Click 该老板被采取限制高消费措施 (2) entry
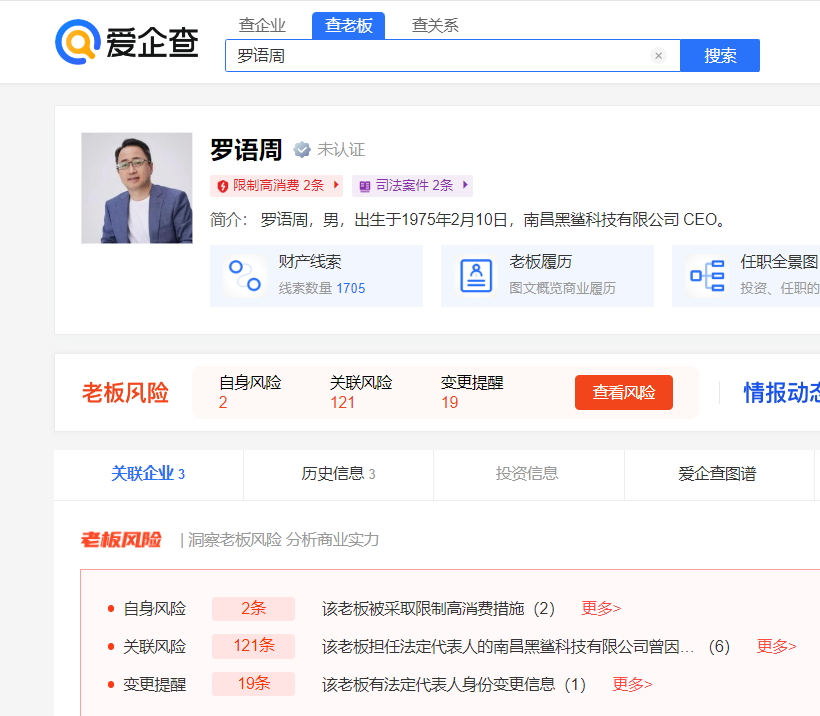The width and height of the screenshot is (820, 716). click(x=438, y=608)
